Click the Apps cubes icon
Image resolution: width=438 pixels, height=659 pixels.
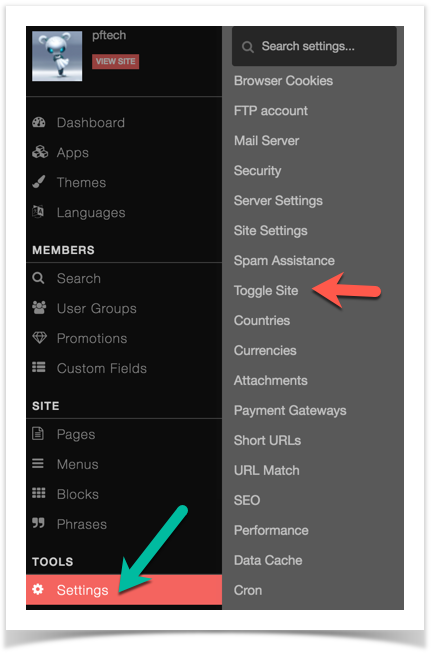[40, 152]
